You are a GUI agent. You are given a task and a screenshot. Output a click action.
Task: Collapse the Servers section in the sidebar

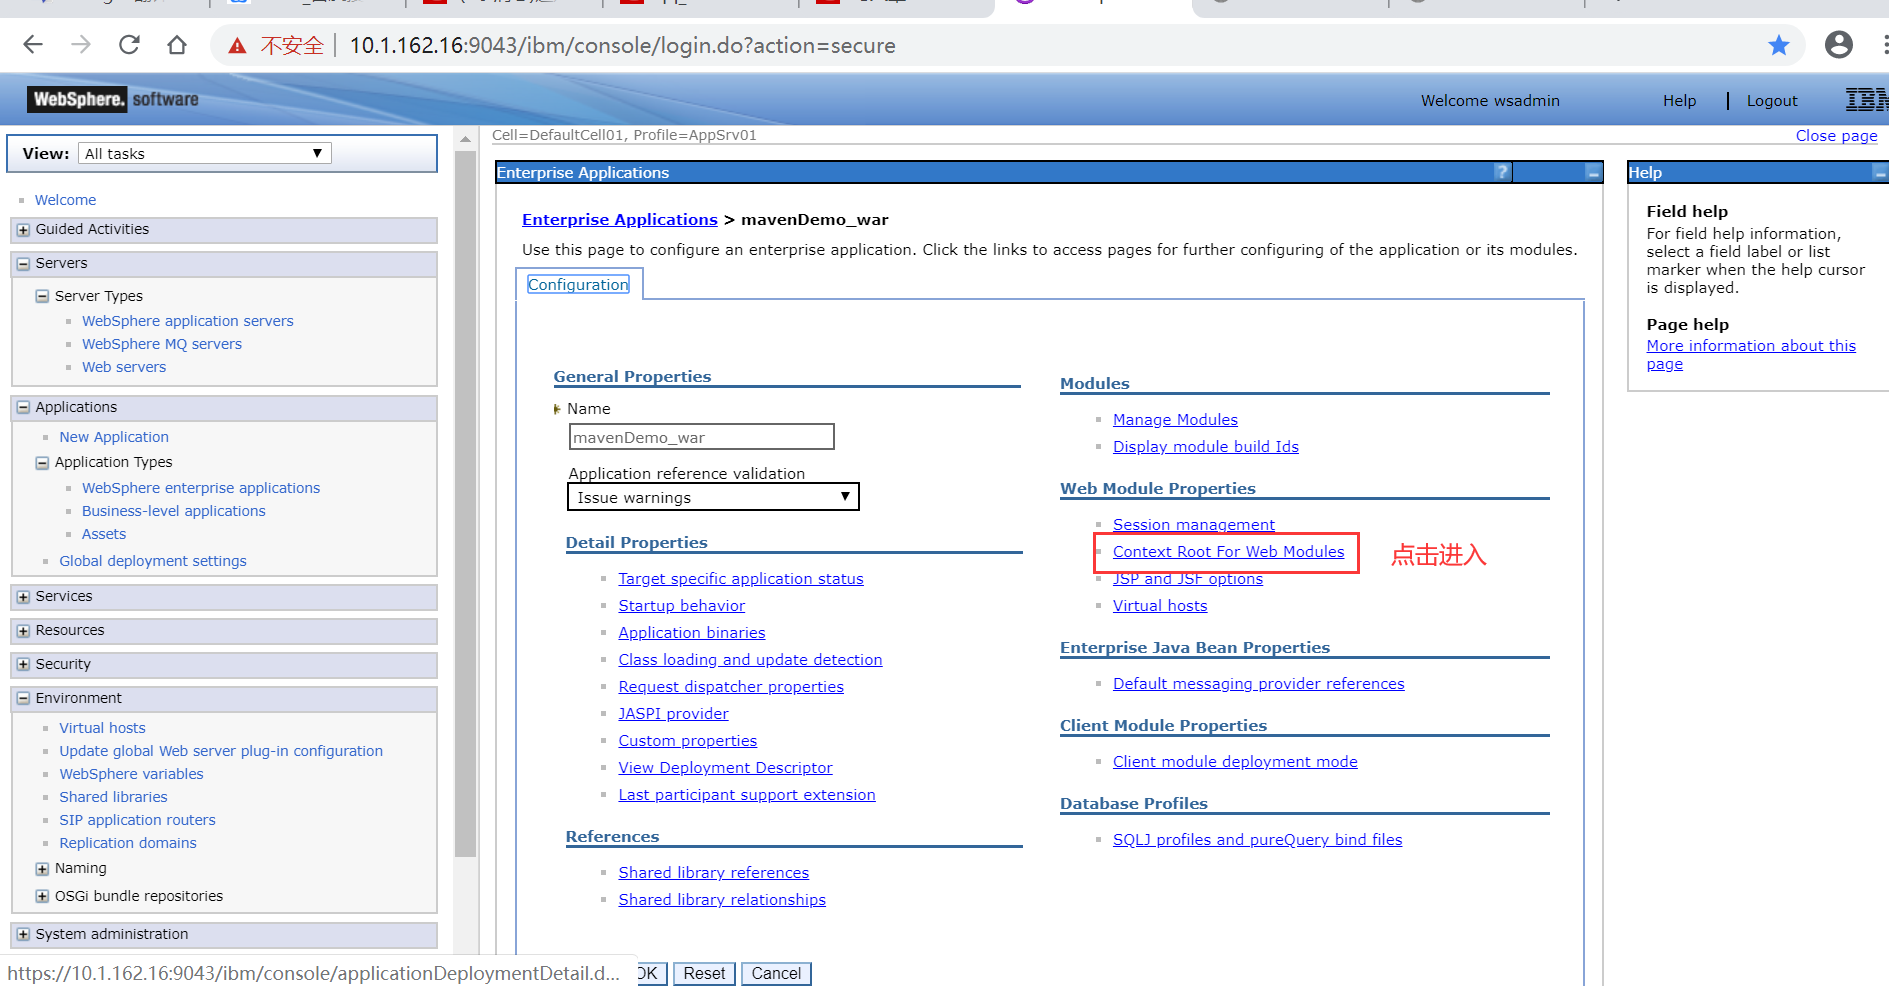pyautogui.click(x=22, y=263)
